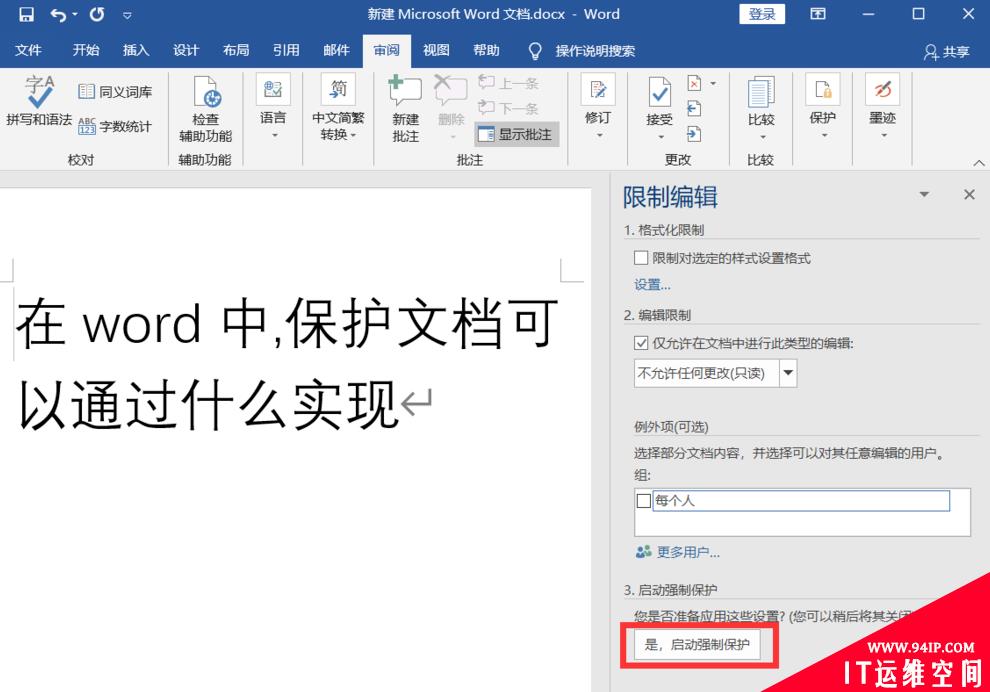Switch to the 引用 tab
Viewport: 990px width, 692px height.
[286, 51]
